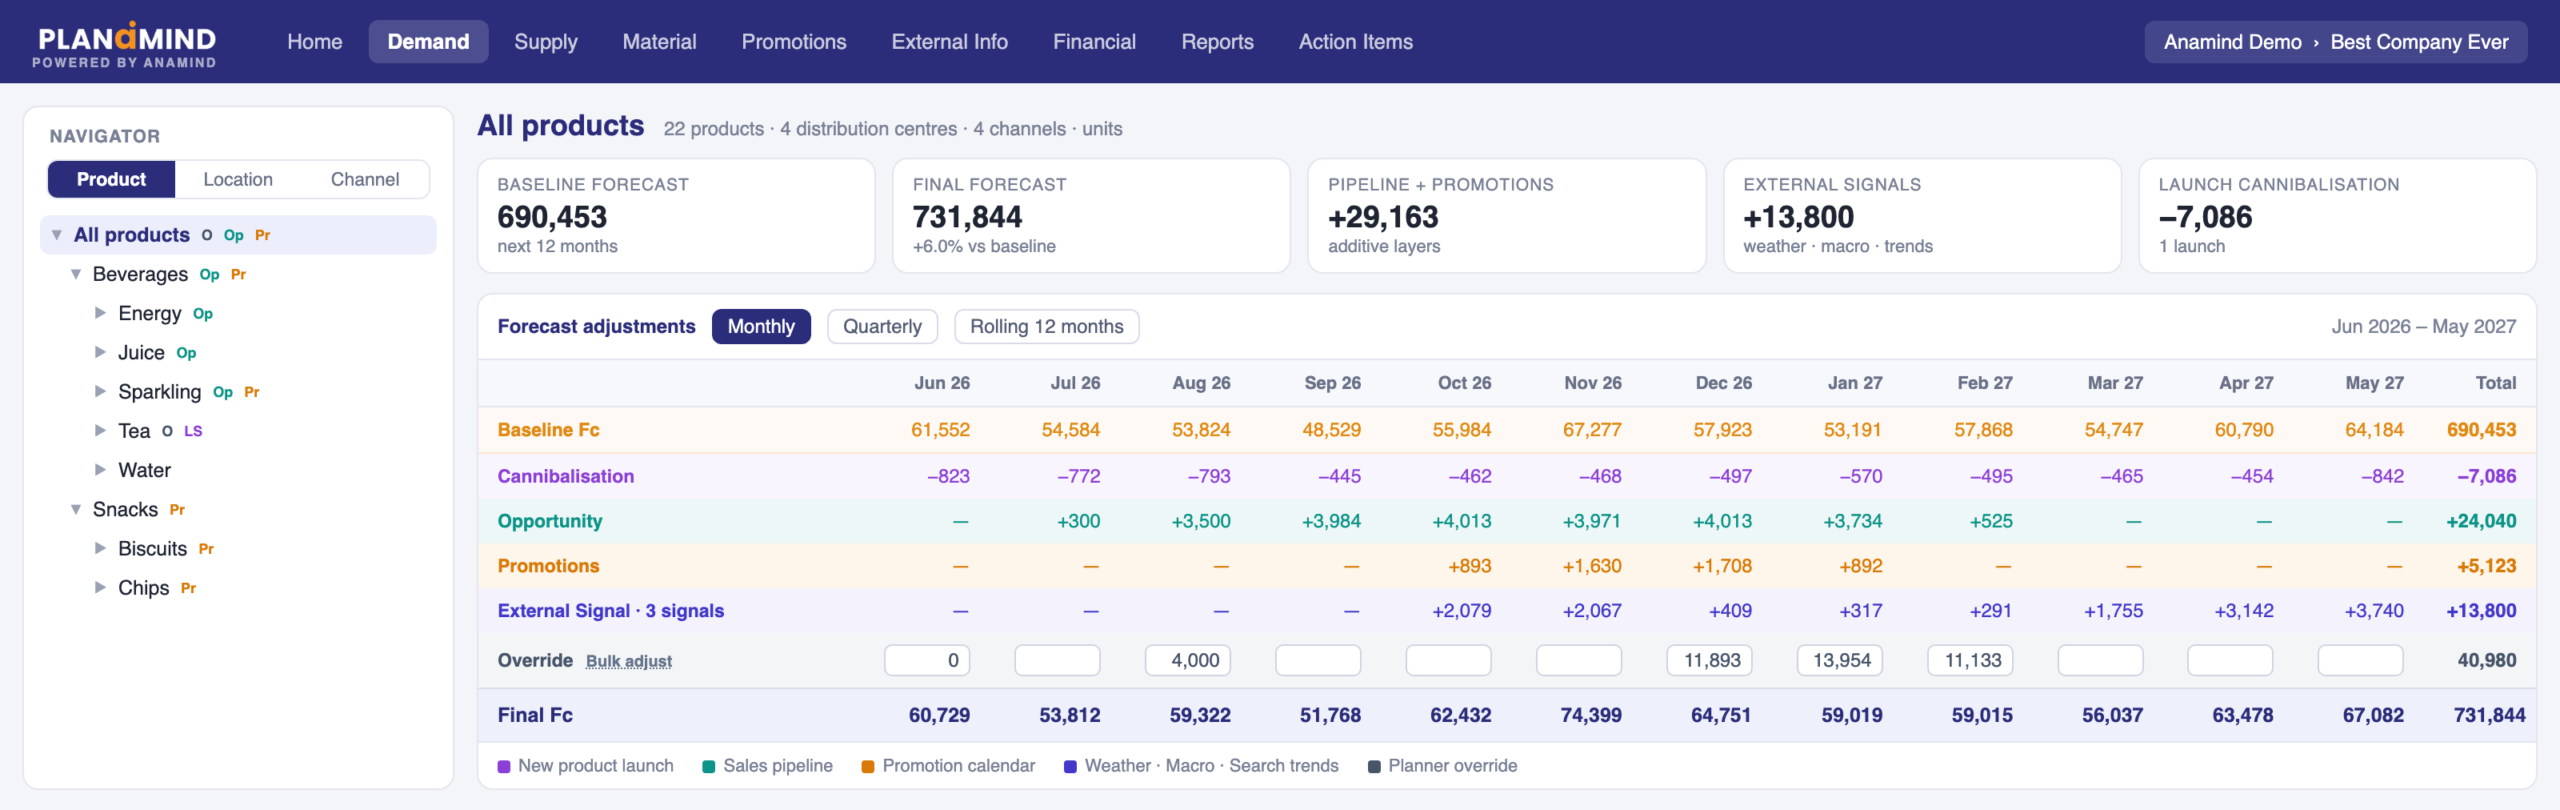Image resolution: width=2560 pixels, height=810 pixels.
Task: Collapse the Beverages category arrow
Action: [x=76, y=274]
